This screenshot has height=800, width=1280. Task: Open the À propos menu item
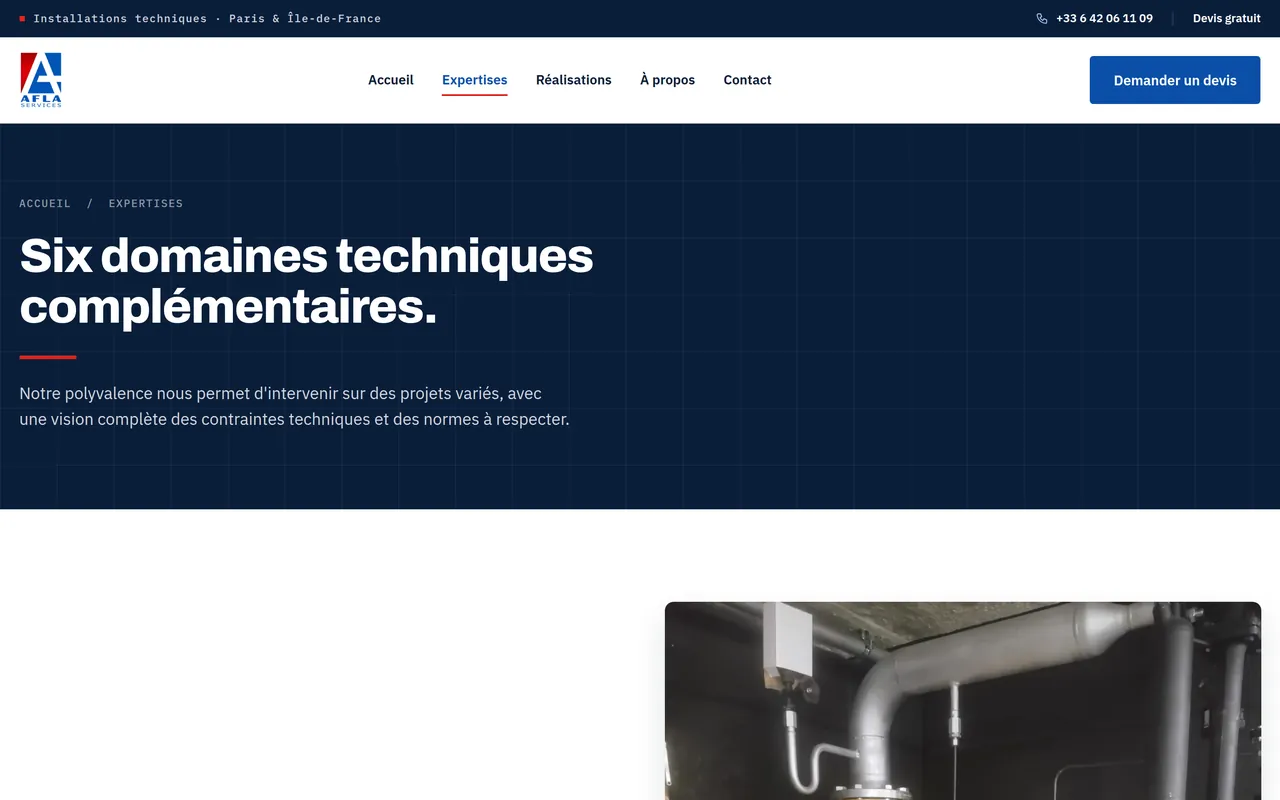pos(668,80)
